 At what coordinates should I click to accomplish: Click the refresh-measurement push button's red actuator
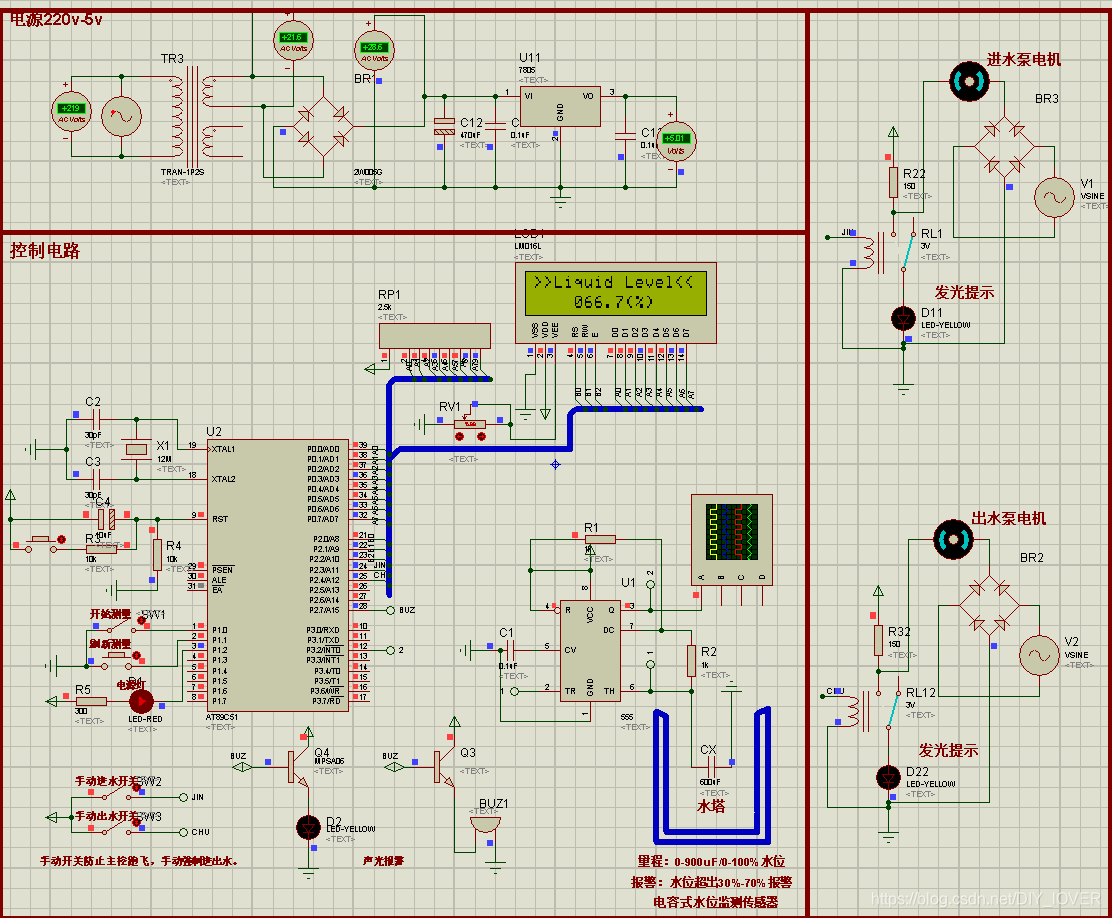coord(136,656)
